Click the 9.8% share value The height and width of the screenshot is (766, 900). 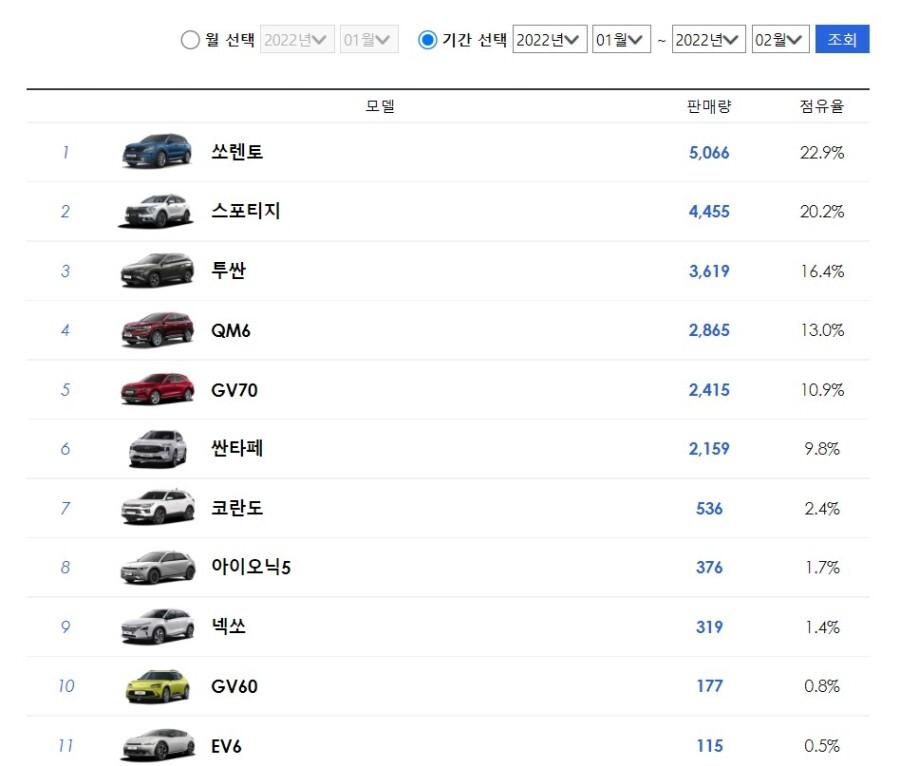(x=822, y=449)
